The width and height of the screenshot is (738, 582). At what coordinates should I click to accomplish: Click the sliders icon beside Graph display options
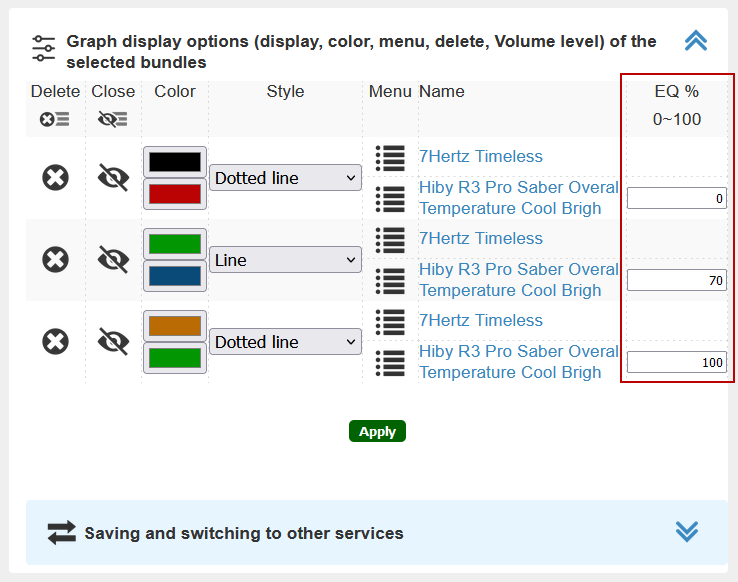(43, 48)
